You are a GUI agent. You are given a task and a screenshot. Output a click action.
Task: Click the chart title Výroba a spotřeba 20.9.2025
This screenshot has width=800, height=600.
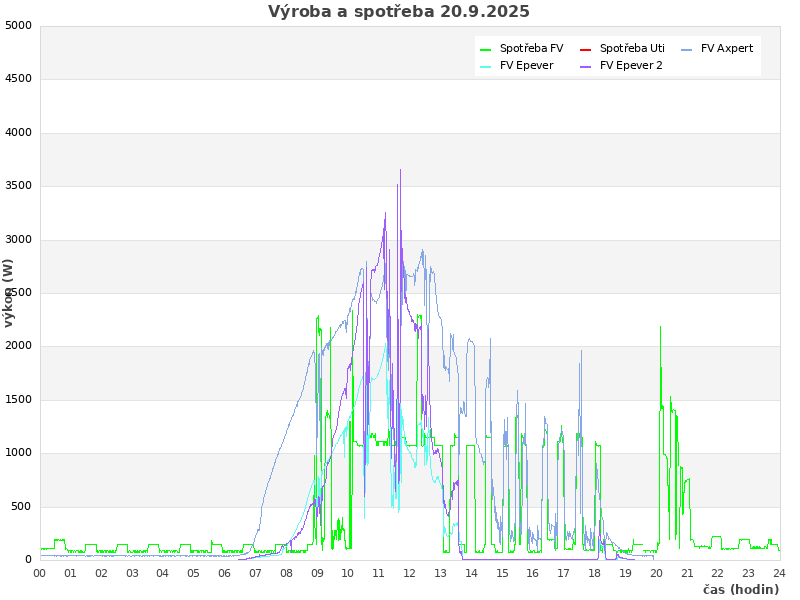(399, 12)
